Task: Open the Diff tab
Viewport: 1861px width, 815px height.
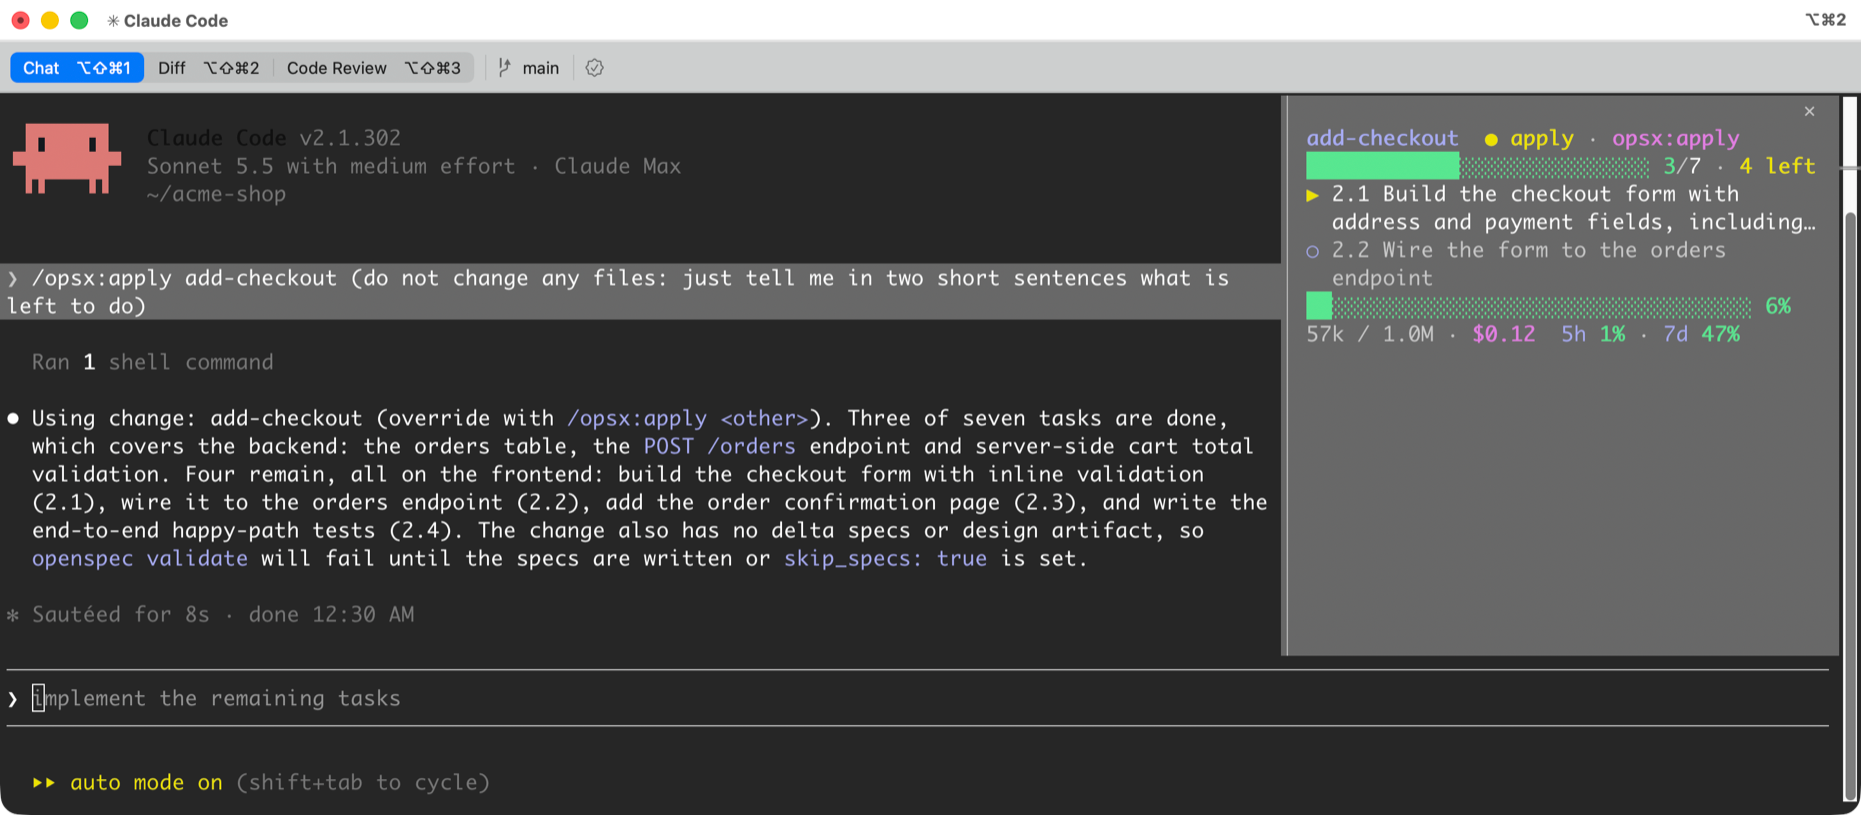Action: (x=209, y=68)
